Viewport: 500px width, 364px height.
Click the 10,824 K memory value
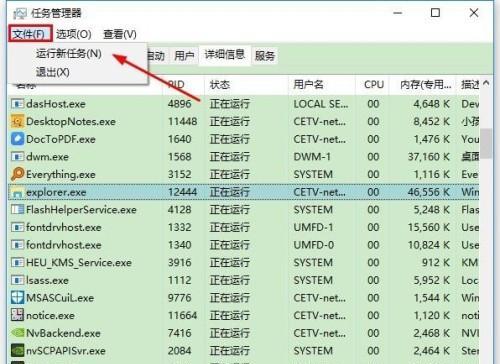[x=429, y=245]
